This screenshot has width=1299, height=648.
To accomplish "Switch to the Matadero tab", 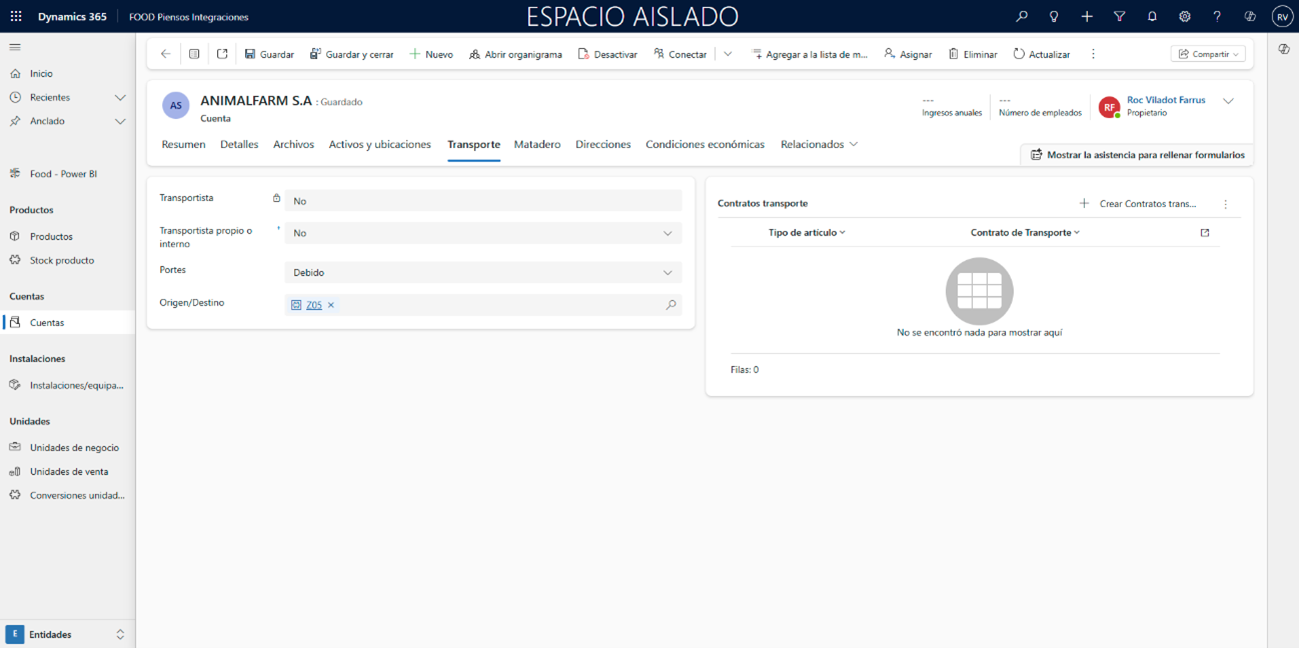I will (537, 144).
